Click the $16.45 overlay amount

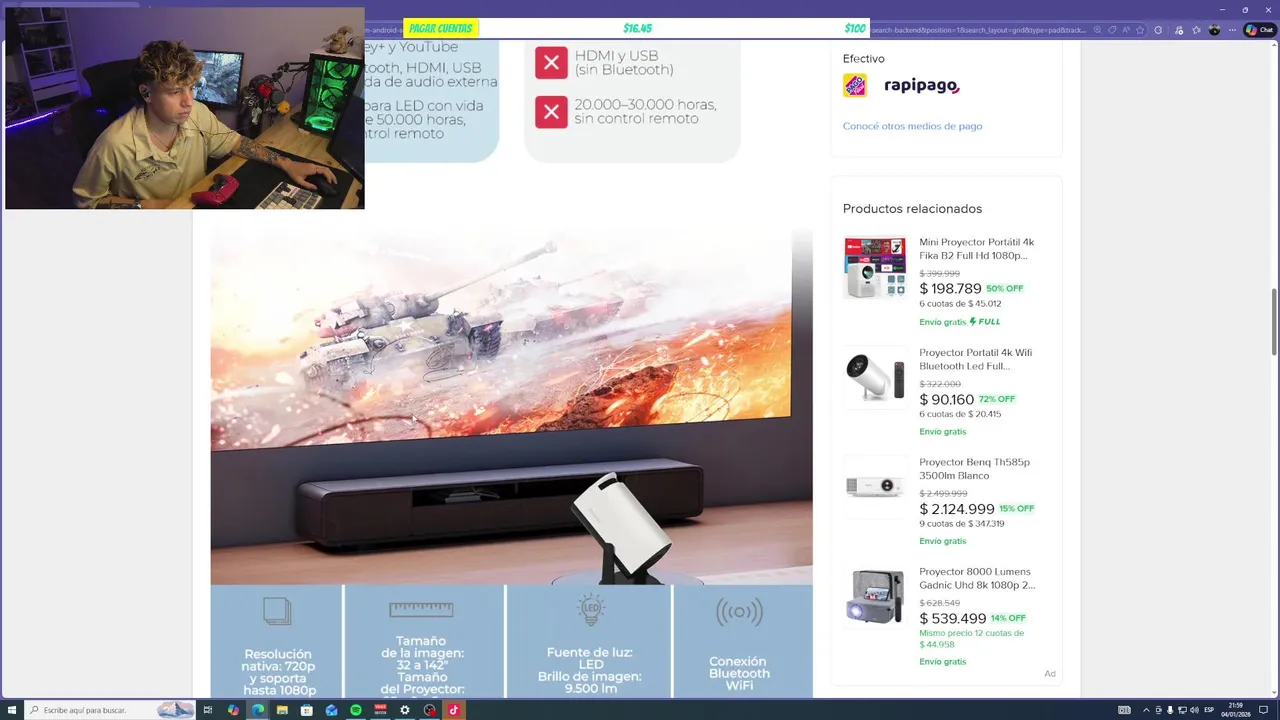click(637, 29)
